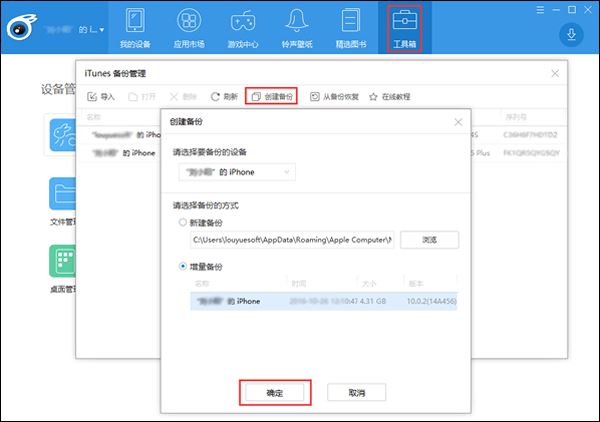Image resolution: width=600 pixels, height=422 pixels.
Task: Click the 取消 cancel button
Action: 357,393
